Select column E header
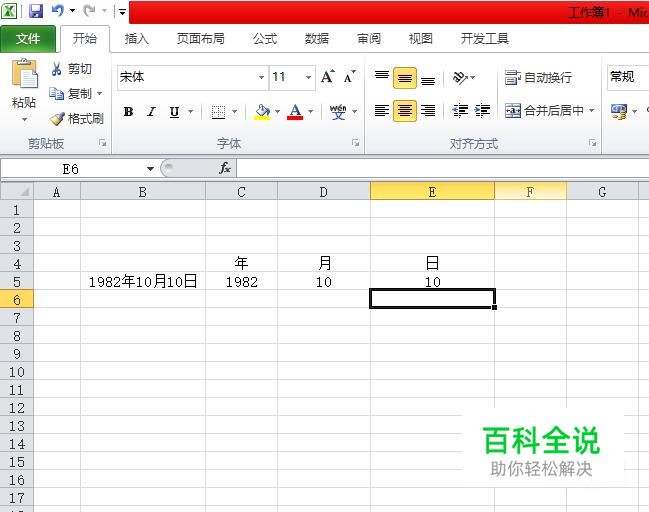This screenshot has height=512, width=649. pyautogui.click(x=432, y=192)
